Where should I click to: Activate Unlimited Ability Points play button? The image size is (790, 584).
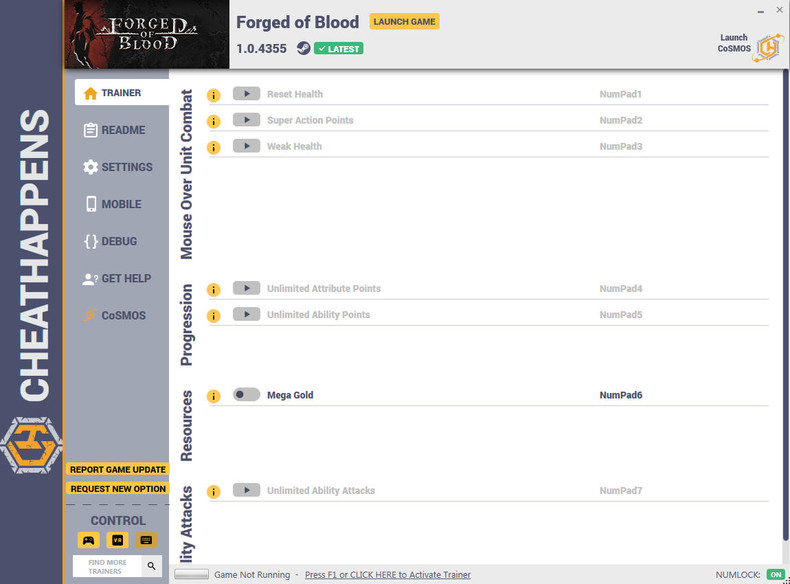(246, 314)
